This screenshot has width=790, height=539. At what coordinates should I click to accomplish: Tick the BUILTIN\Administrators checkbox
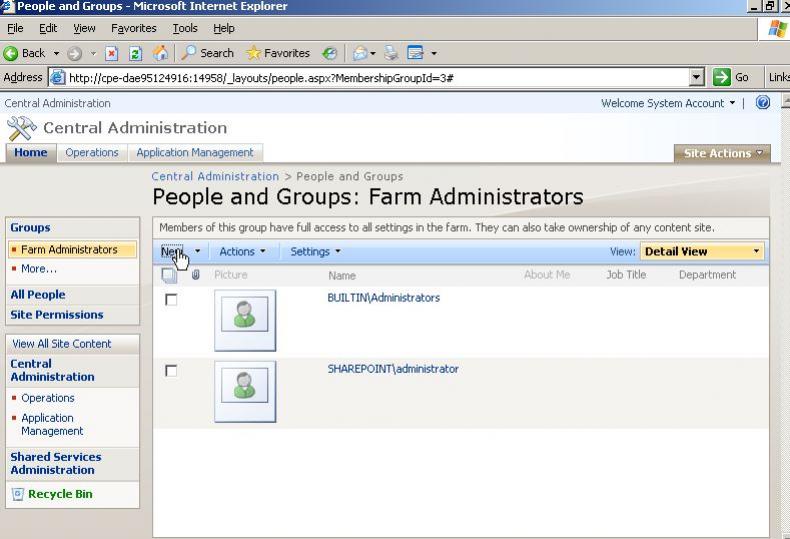tap(171, 300)
